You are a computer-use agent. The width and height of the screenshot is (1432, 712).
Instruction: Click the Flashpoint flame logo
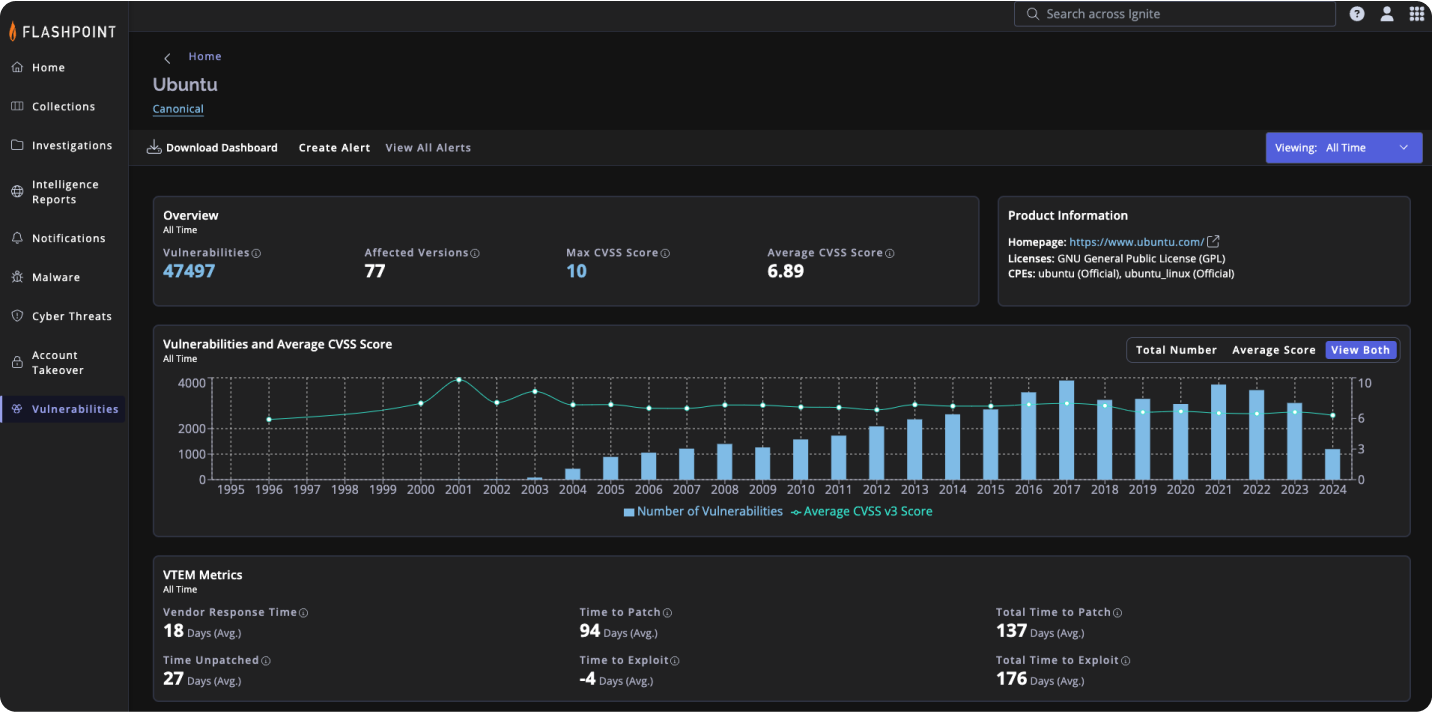click(x=13, y=31)
